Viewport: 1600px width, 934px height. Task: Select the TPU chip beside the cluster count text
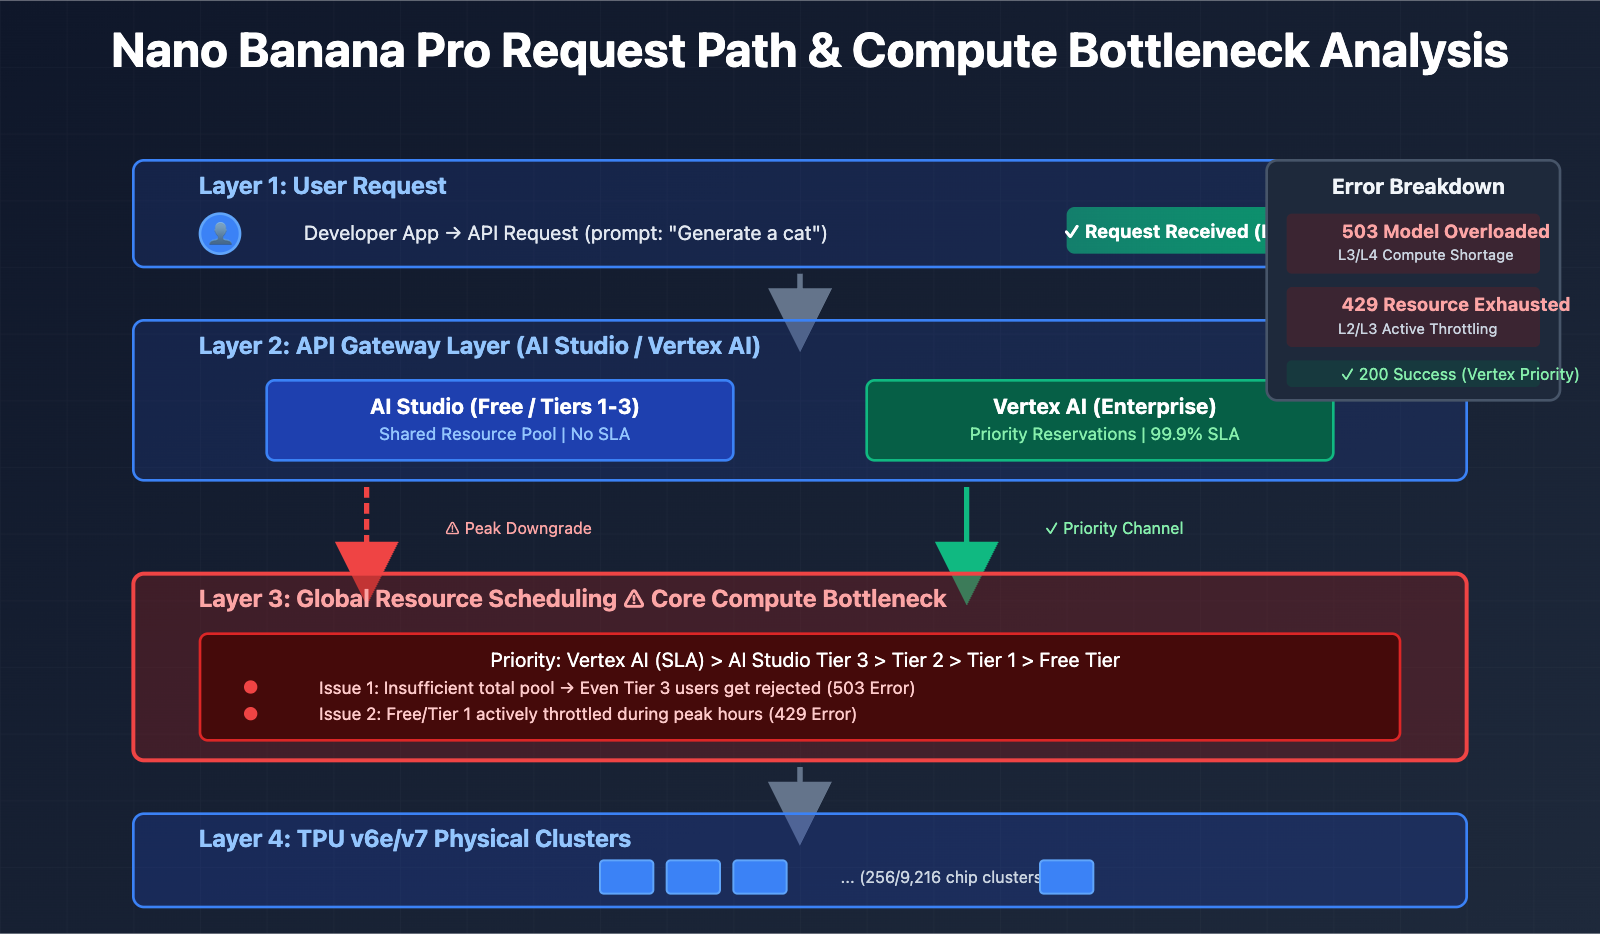coord(1066,876)
